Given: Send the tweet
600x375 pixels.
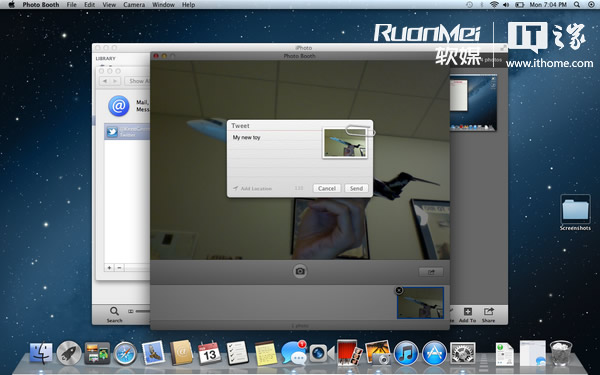Looking at the screenshot, I should click(356, 188).
